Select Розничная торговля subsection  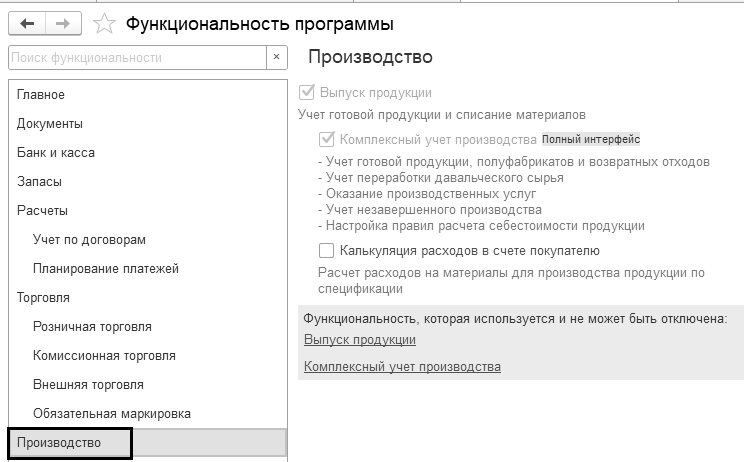(x=92, y=327)
